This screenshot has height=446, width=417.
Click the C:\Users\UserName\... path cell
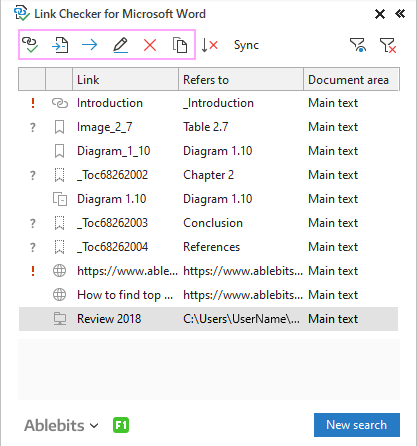pyautogui.click(x=242, y=319)
